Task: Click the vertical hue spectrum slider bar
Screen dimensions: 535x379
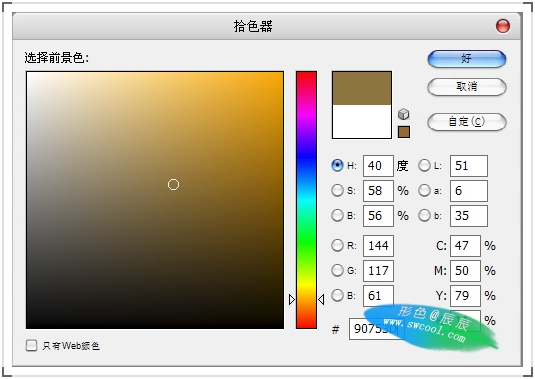Action: point(306,200)
